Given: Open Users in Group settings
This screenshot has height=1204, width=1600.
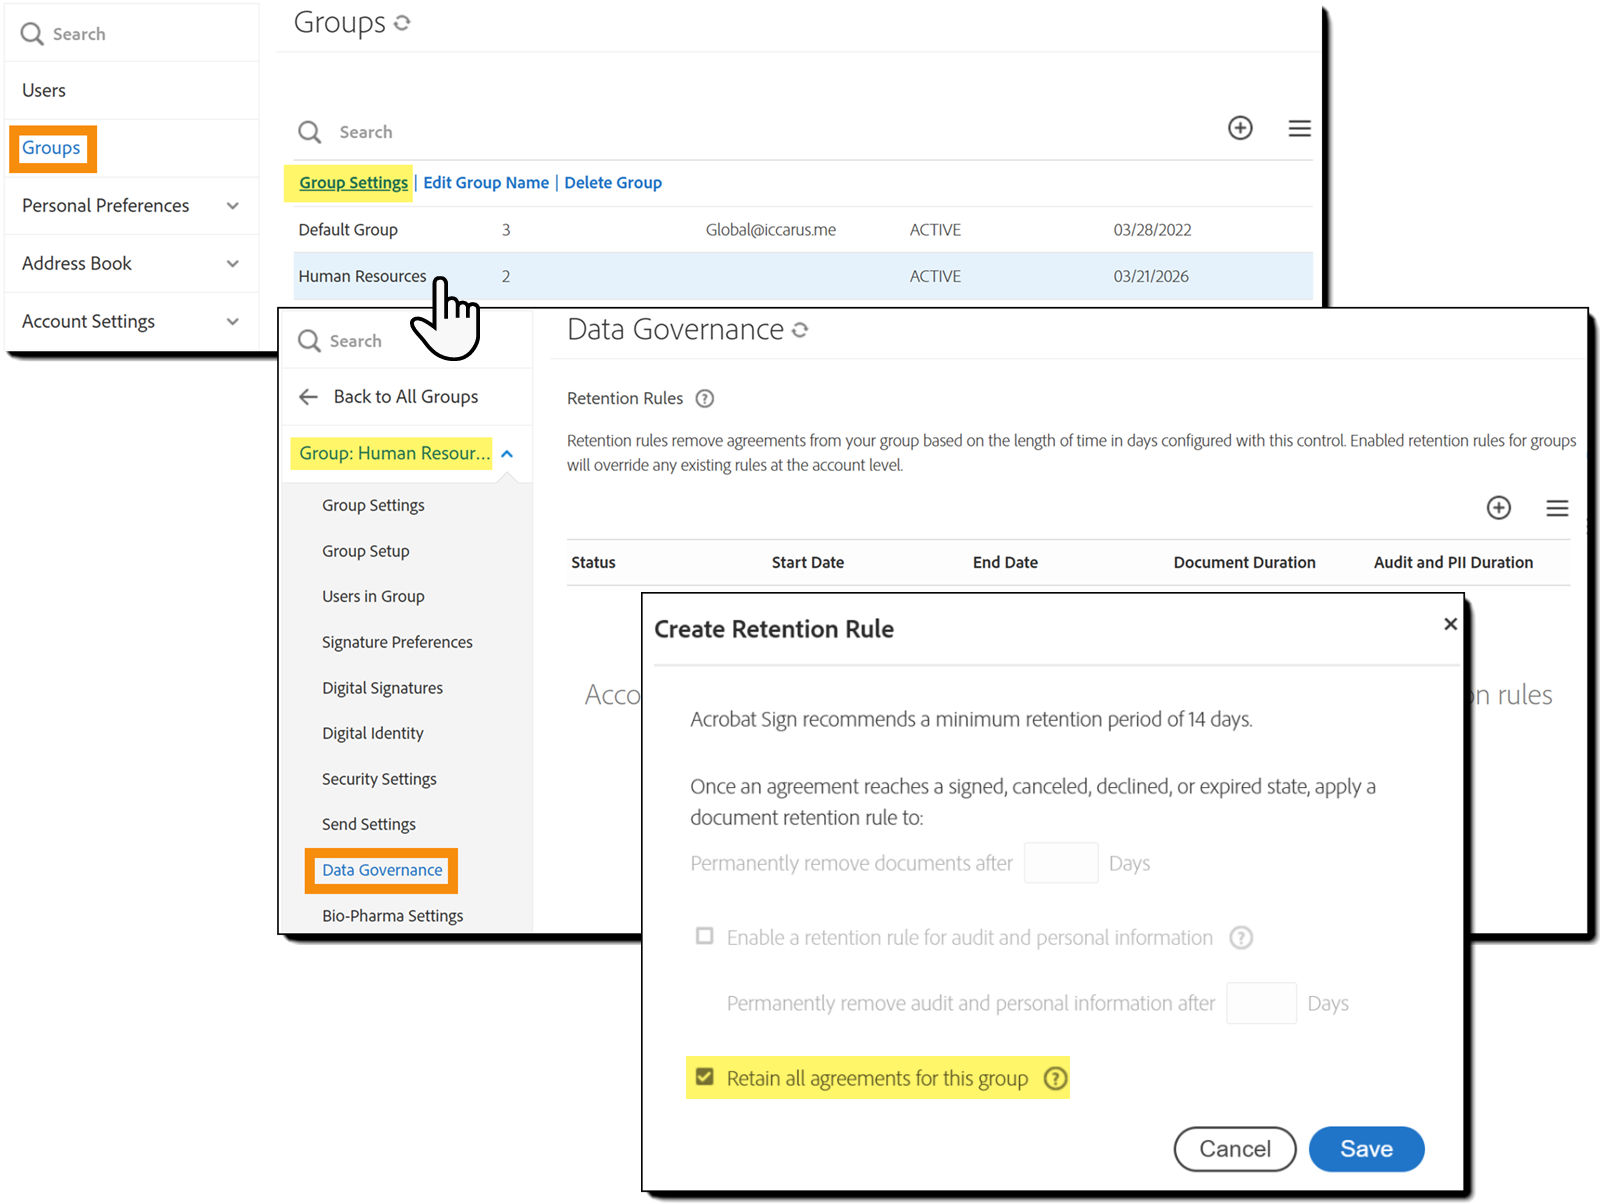Looking at the screenshot, I should click(373, 596).
